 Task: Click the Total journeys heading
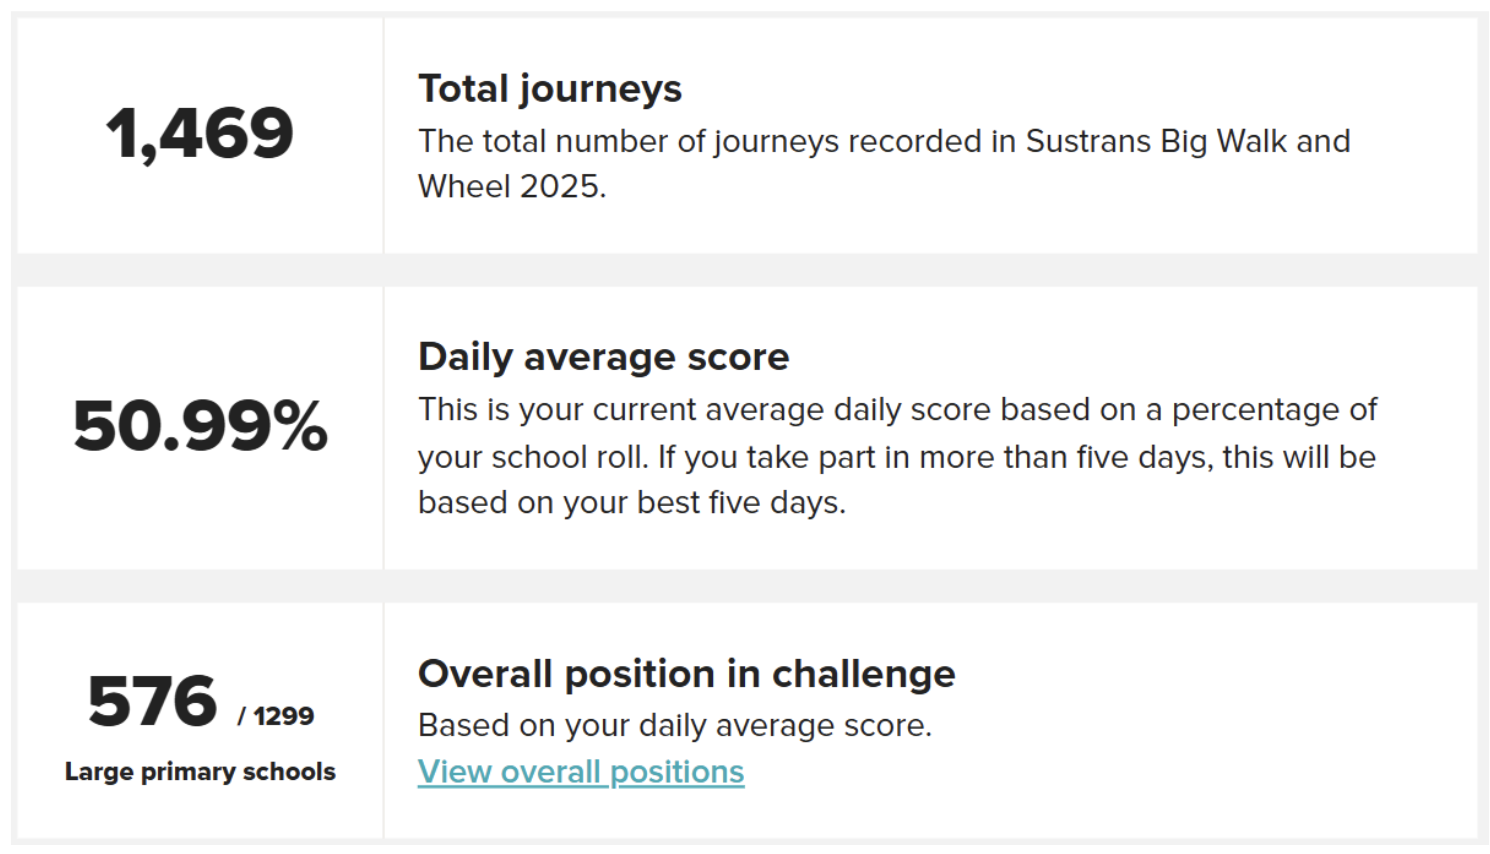pyautogui.click(x=550, y=89)
